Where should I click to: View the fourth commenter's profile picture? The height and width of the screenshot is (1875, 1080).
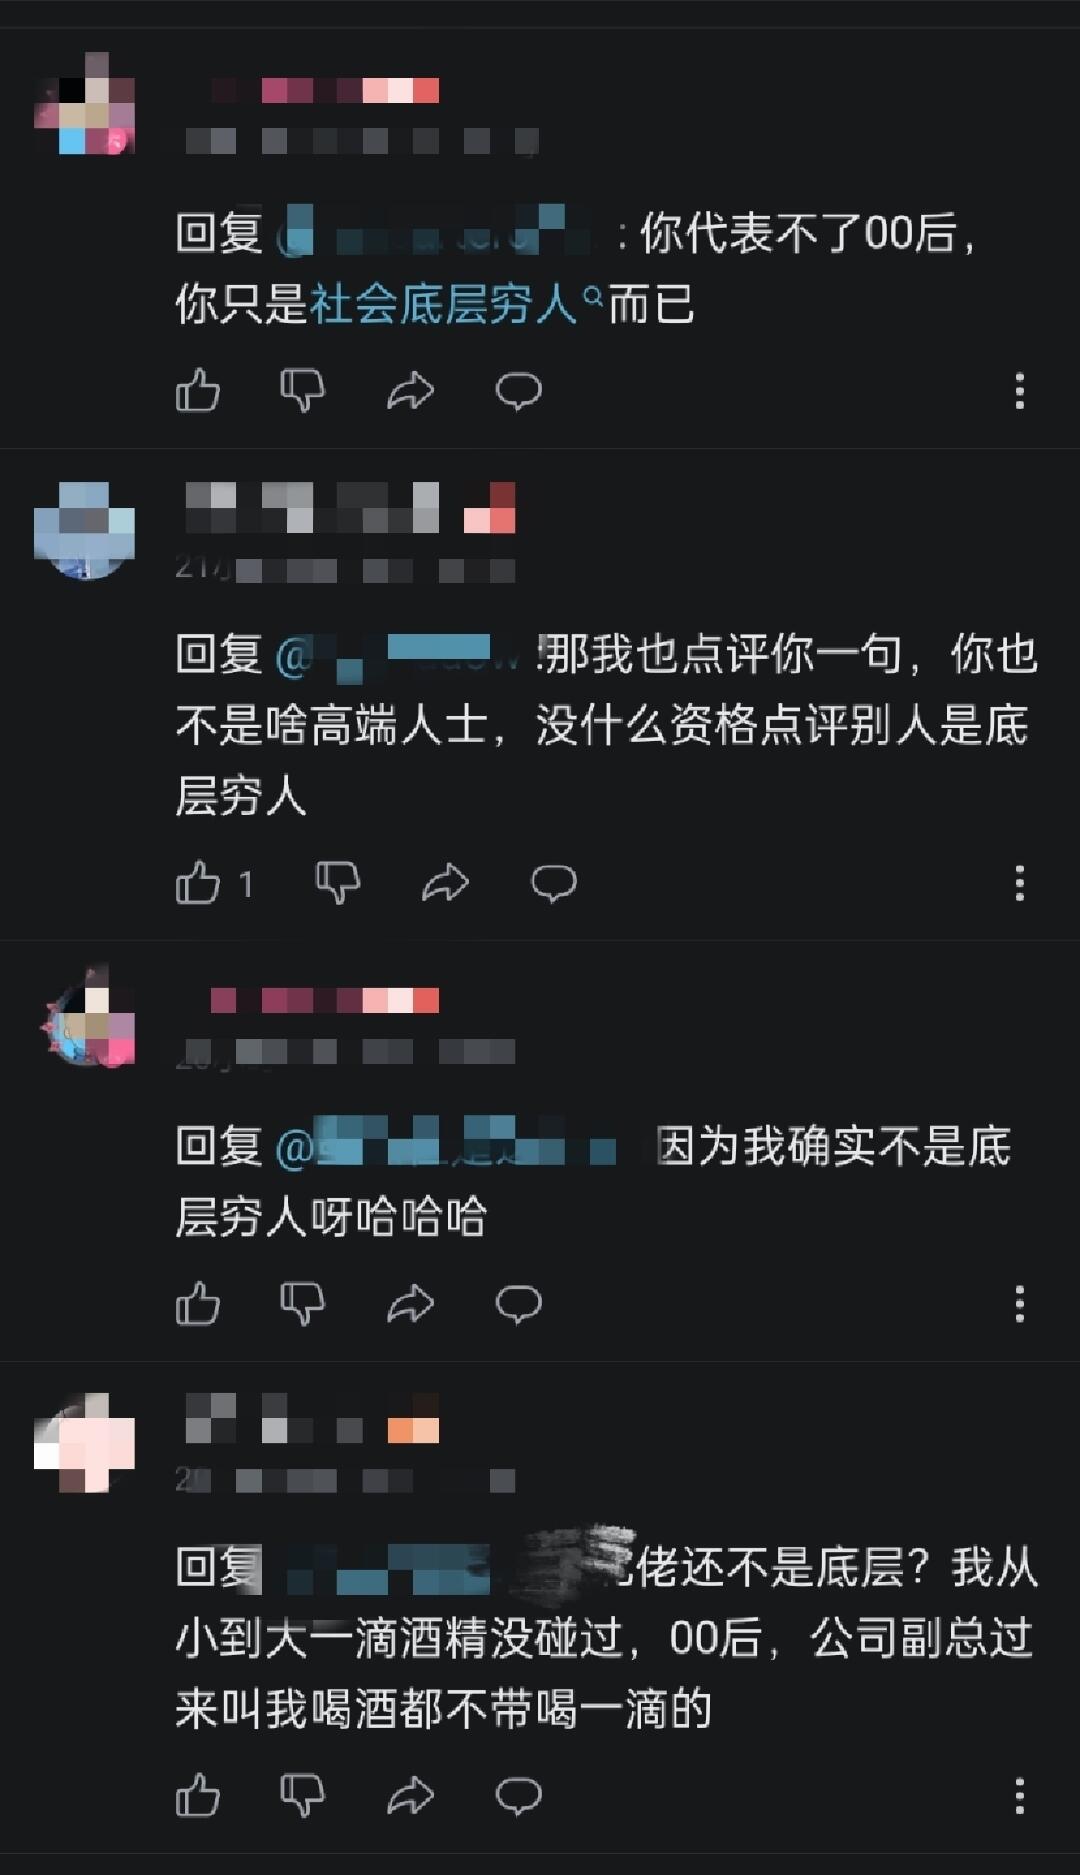tap(85, 1443)
